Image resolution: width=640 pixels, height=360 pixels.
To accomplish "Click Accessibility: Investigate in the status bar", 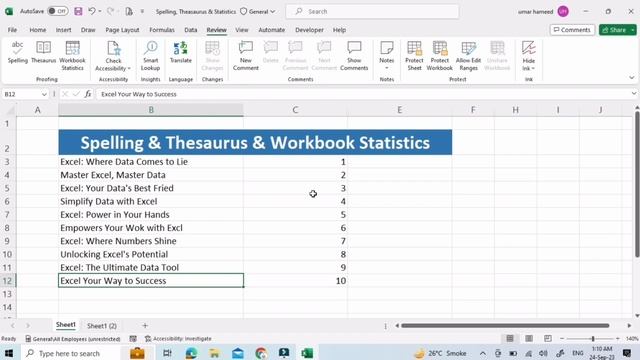I will point(178,339).
